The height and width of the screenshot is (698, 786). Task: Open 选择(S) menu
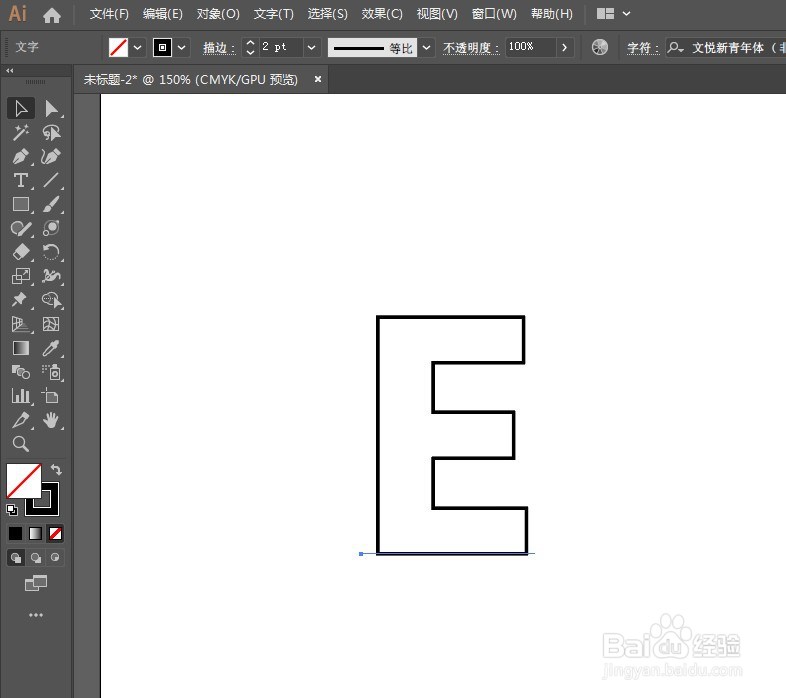pyautogui.click(x=327, y=14)
